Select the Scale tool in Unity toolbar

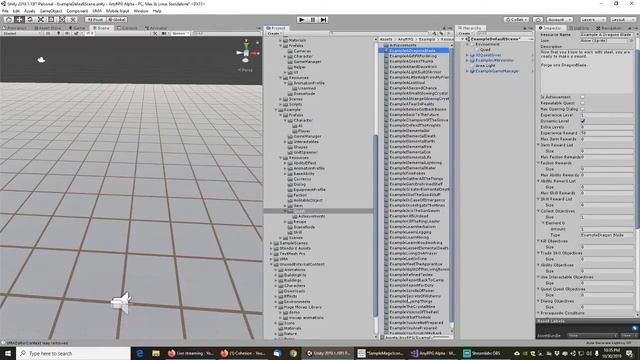pyautogui.click(x=40, y=20)
